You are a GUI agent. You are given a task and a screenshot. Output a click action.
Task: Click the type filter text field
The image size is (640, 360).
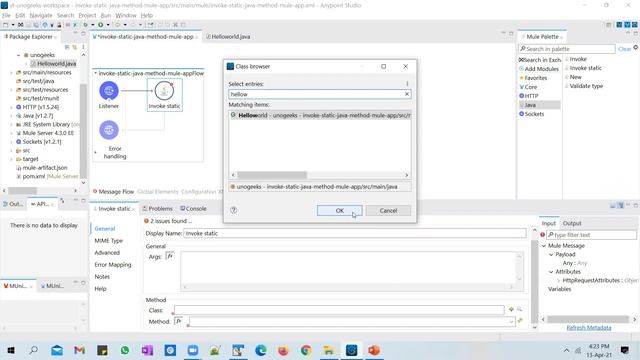(x=591, y=235)
